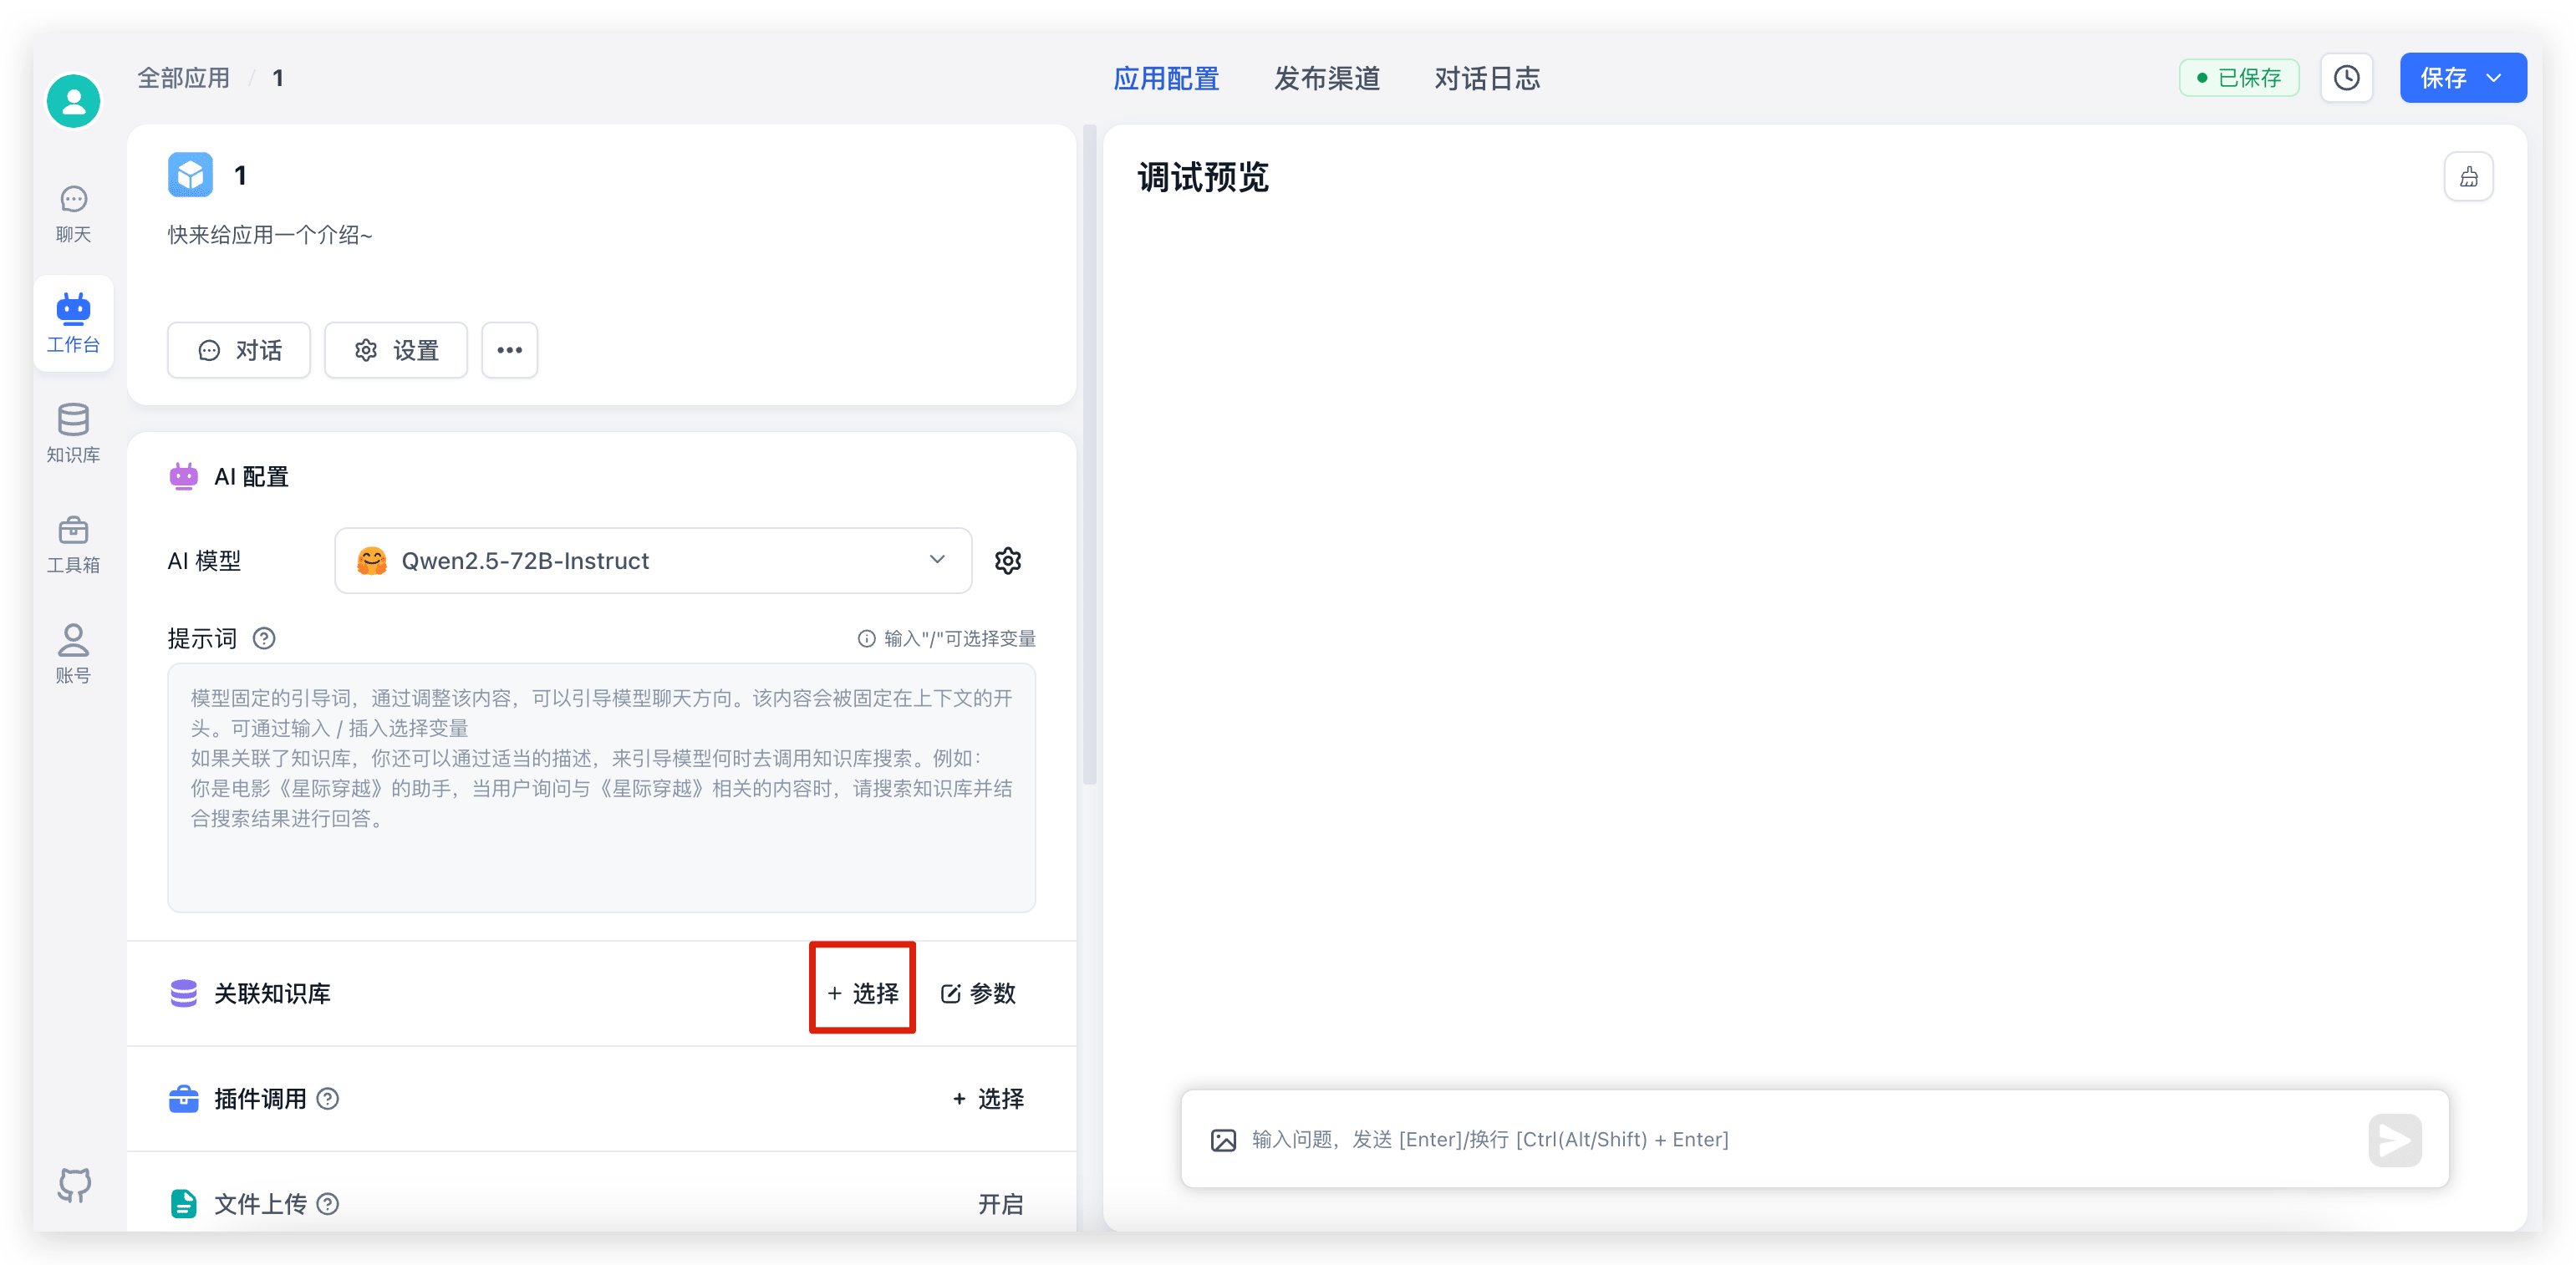Screen dimensions: 2576x1265
Task: Open the three-dots more options menu
Action: click(x=509, y=350)
